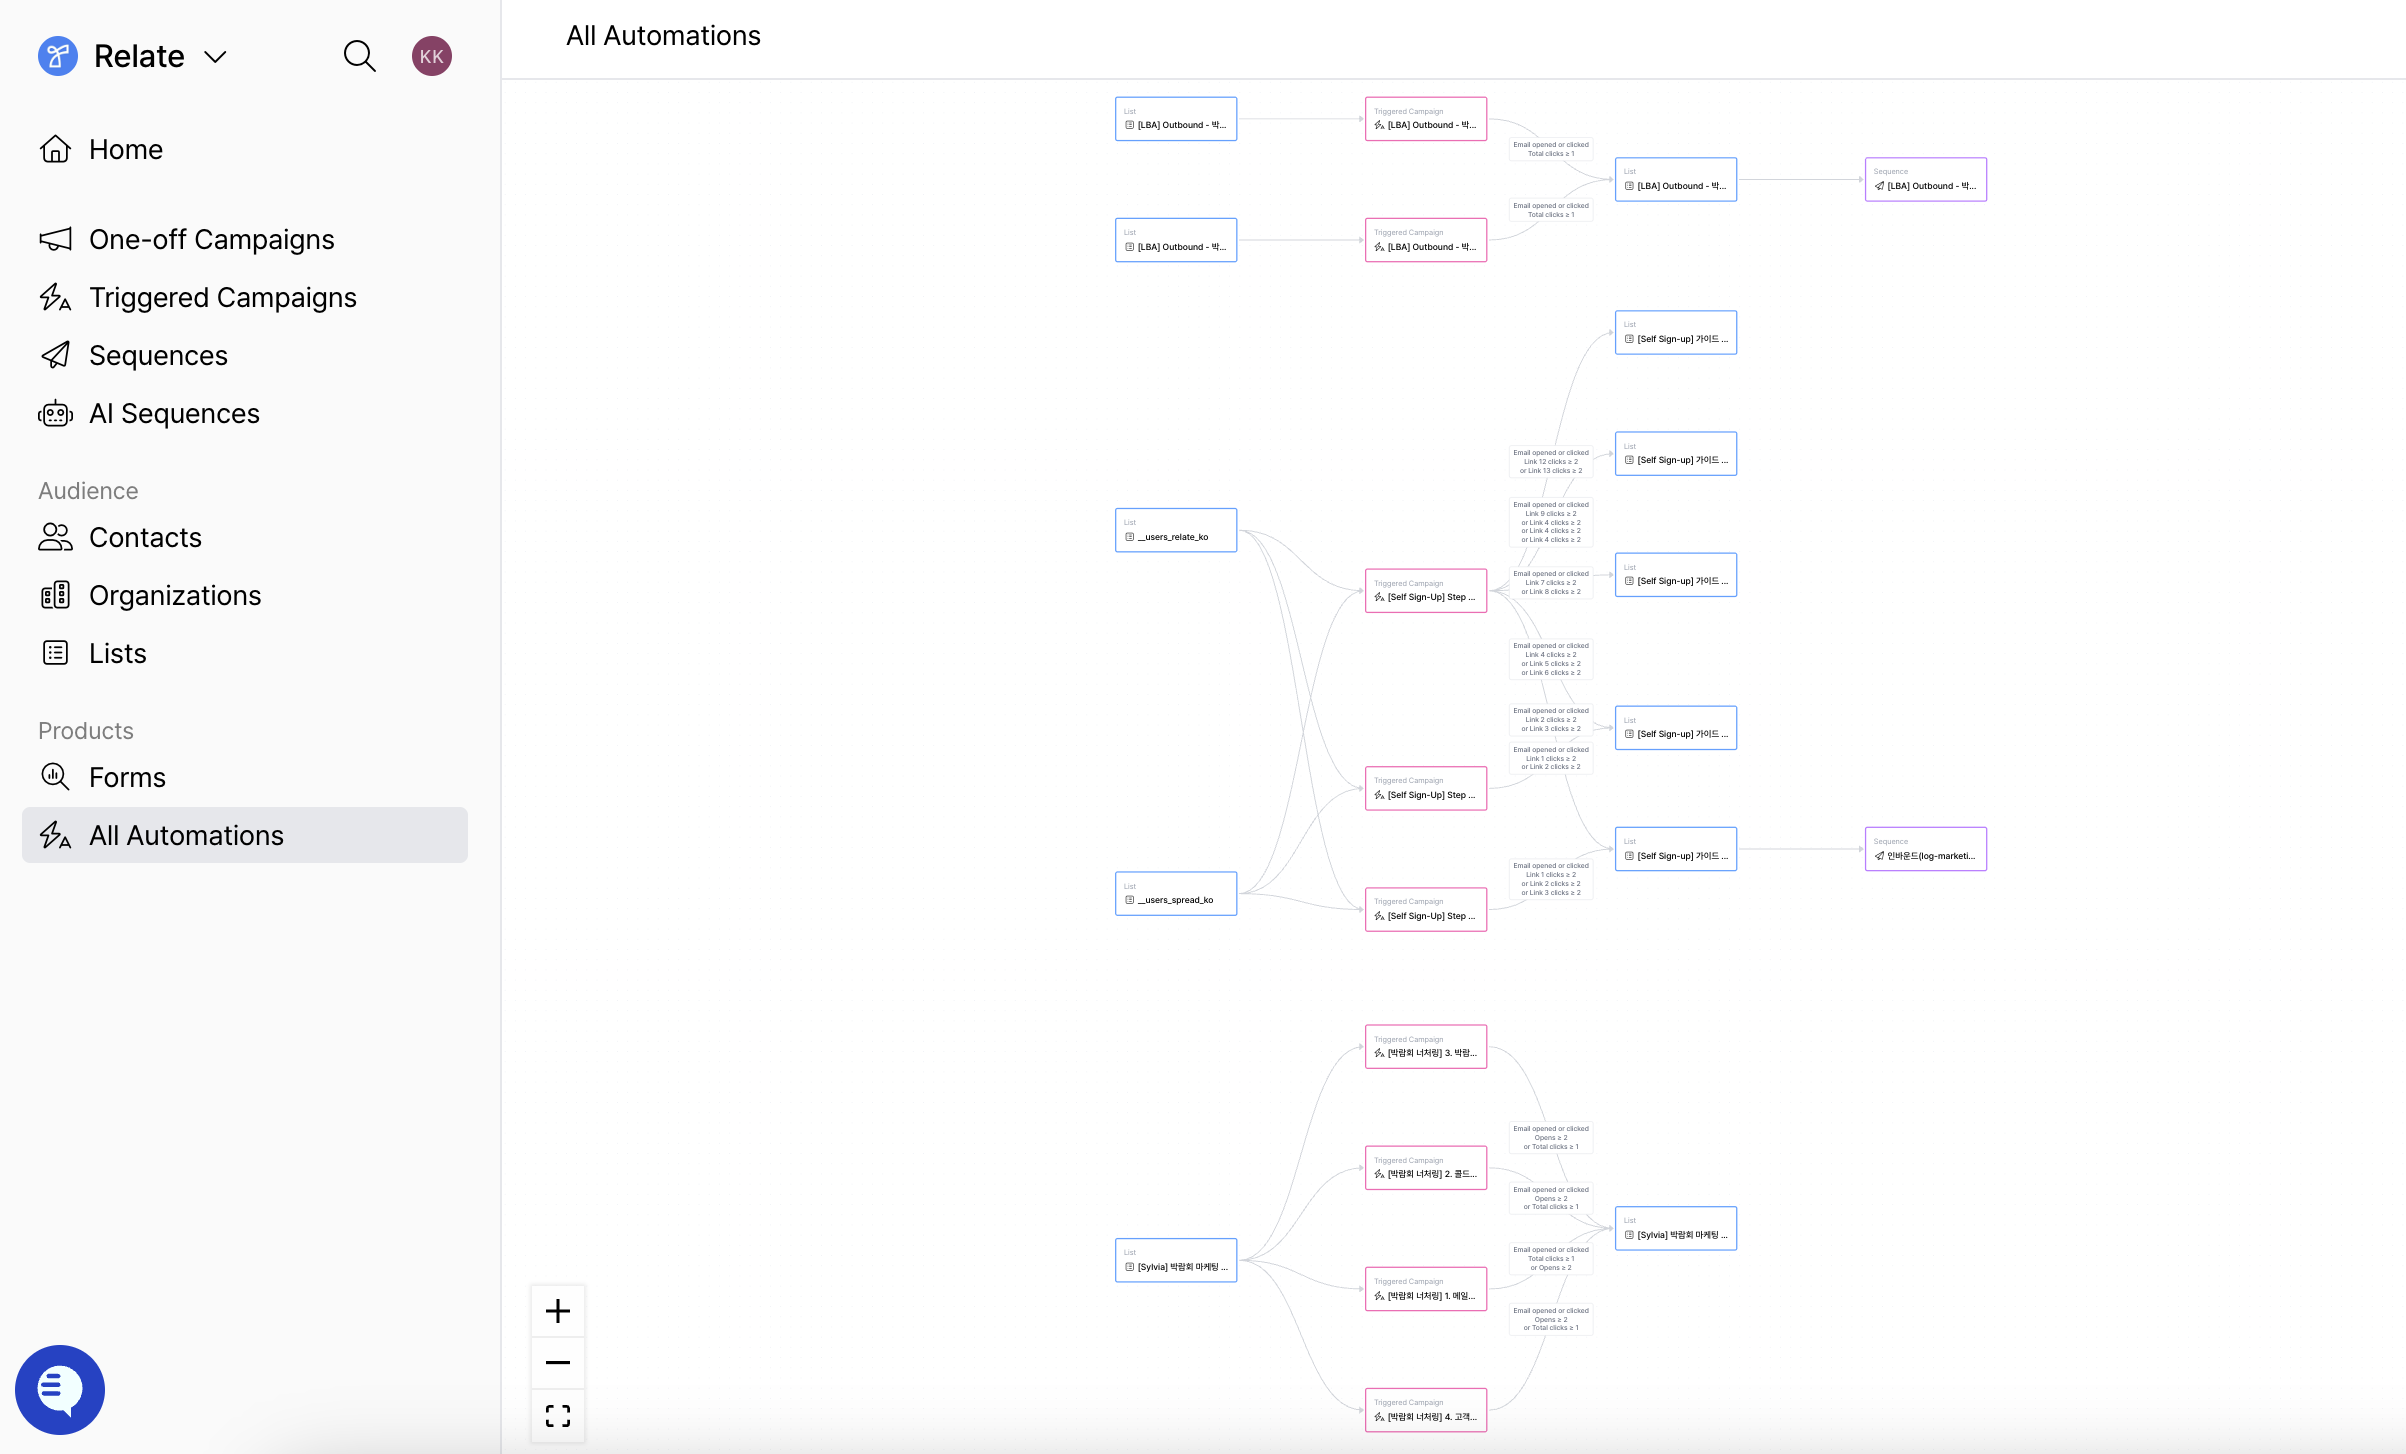Open Forms under Products
Image resolution: width=2406 pixels, height=1454 pixels.
pos(127,776)
